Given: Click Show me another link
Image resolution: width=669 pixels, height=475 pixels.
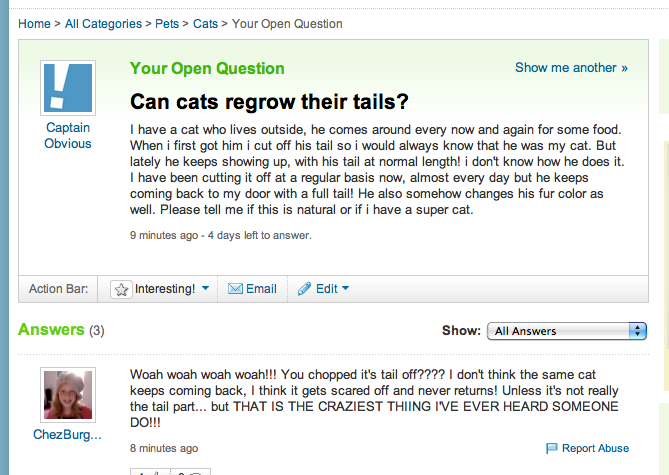Looking at the screenshot, I should pos(571,67).
